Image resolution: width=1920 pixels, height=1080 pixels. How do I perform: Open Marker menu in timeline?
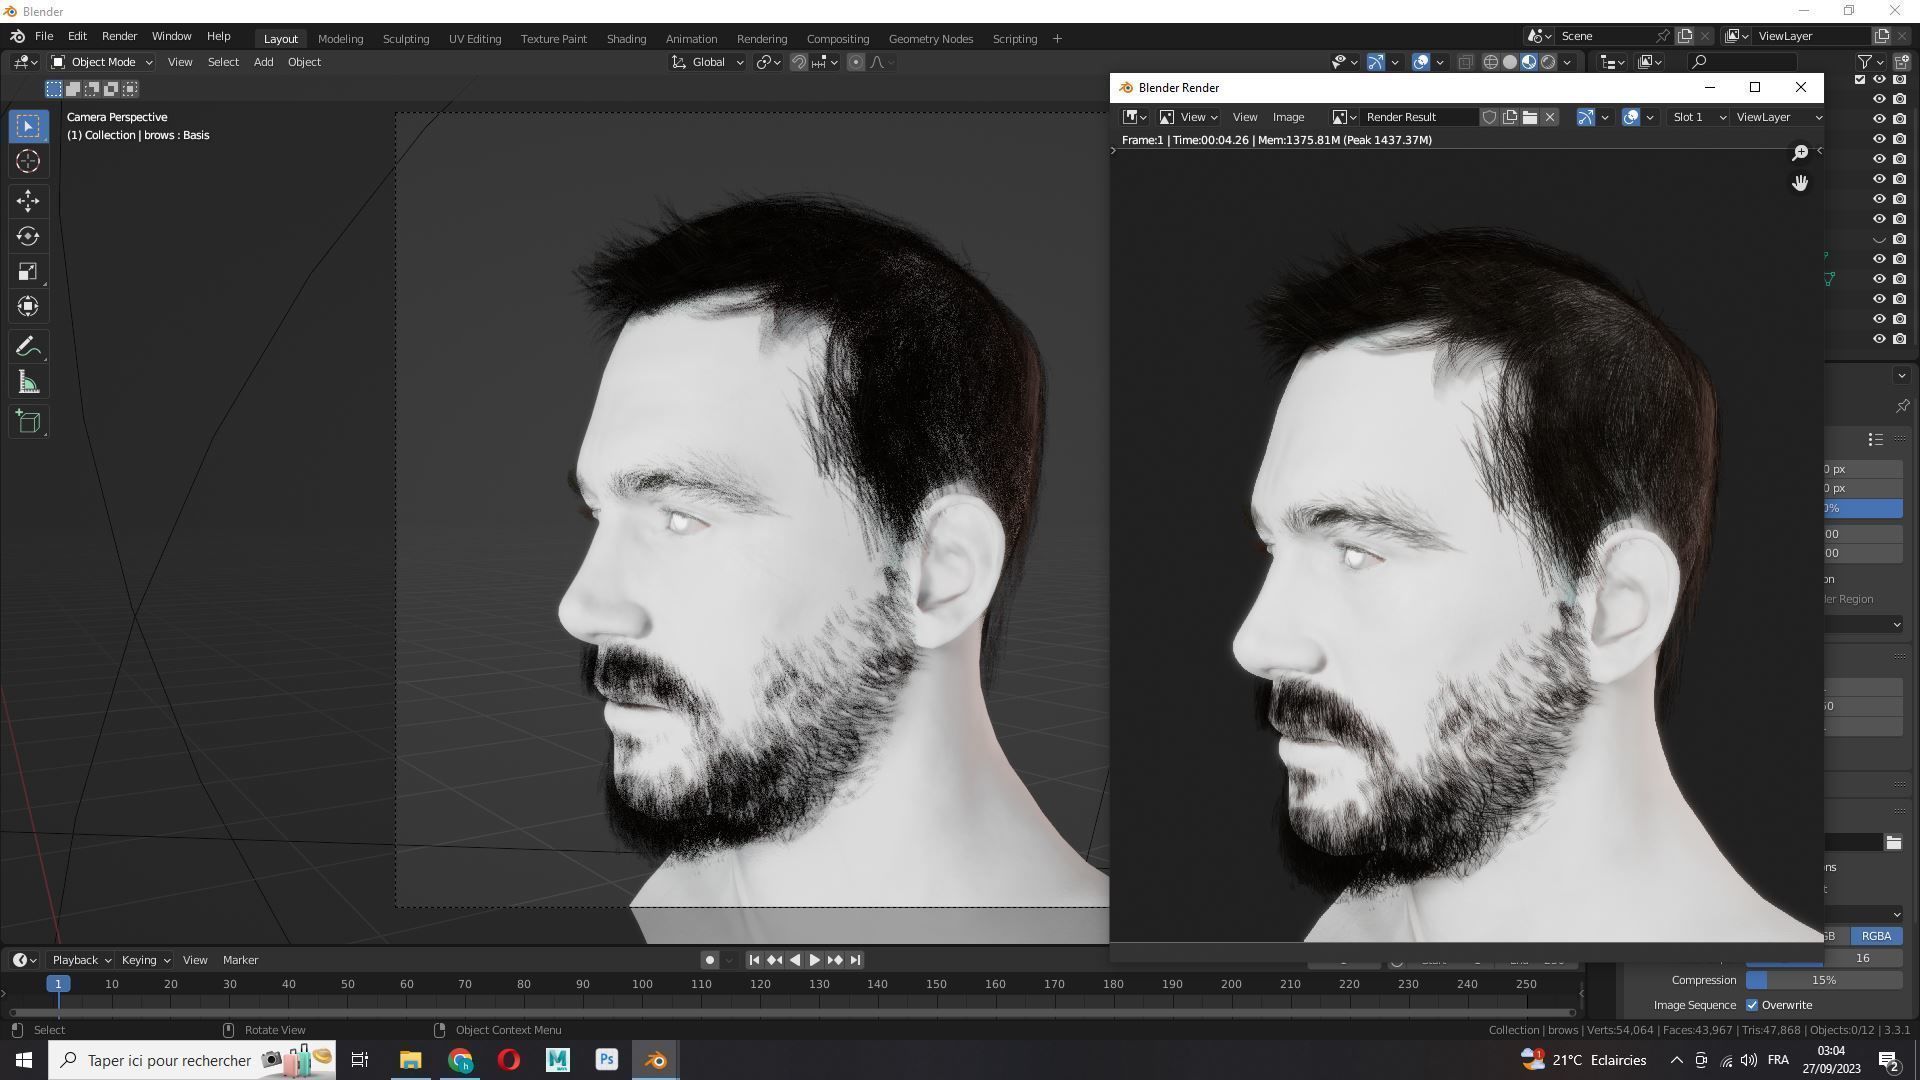click(240, 960)
